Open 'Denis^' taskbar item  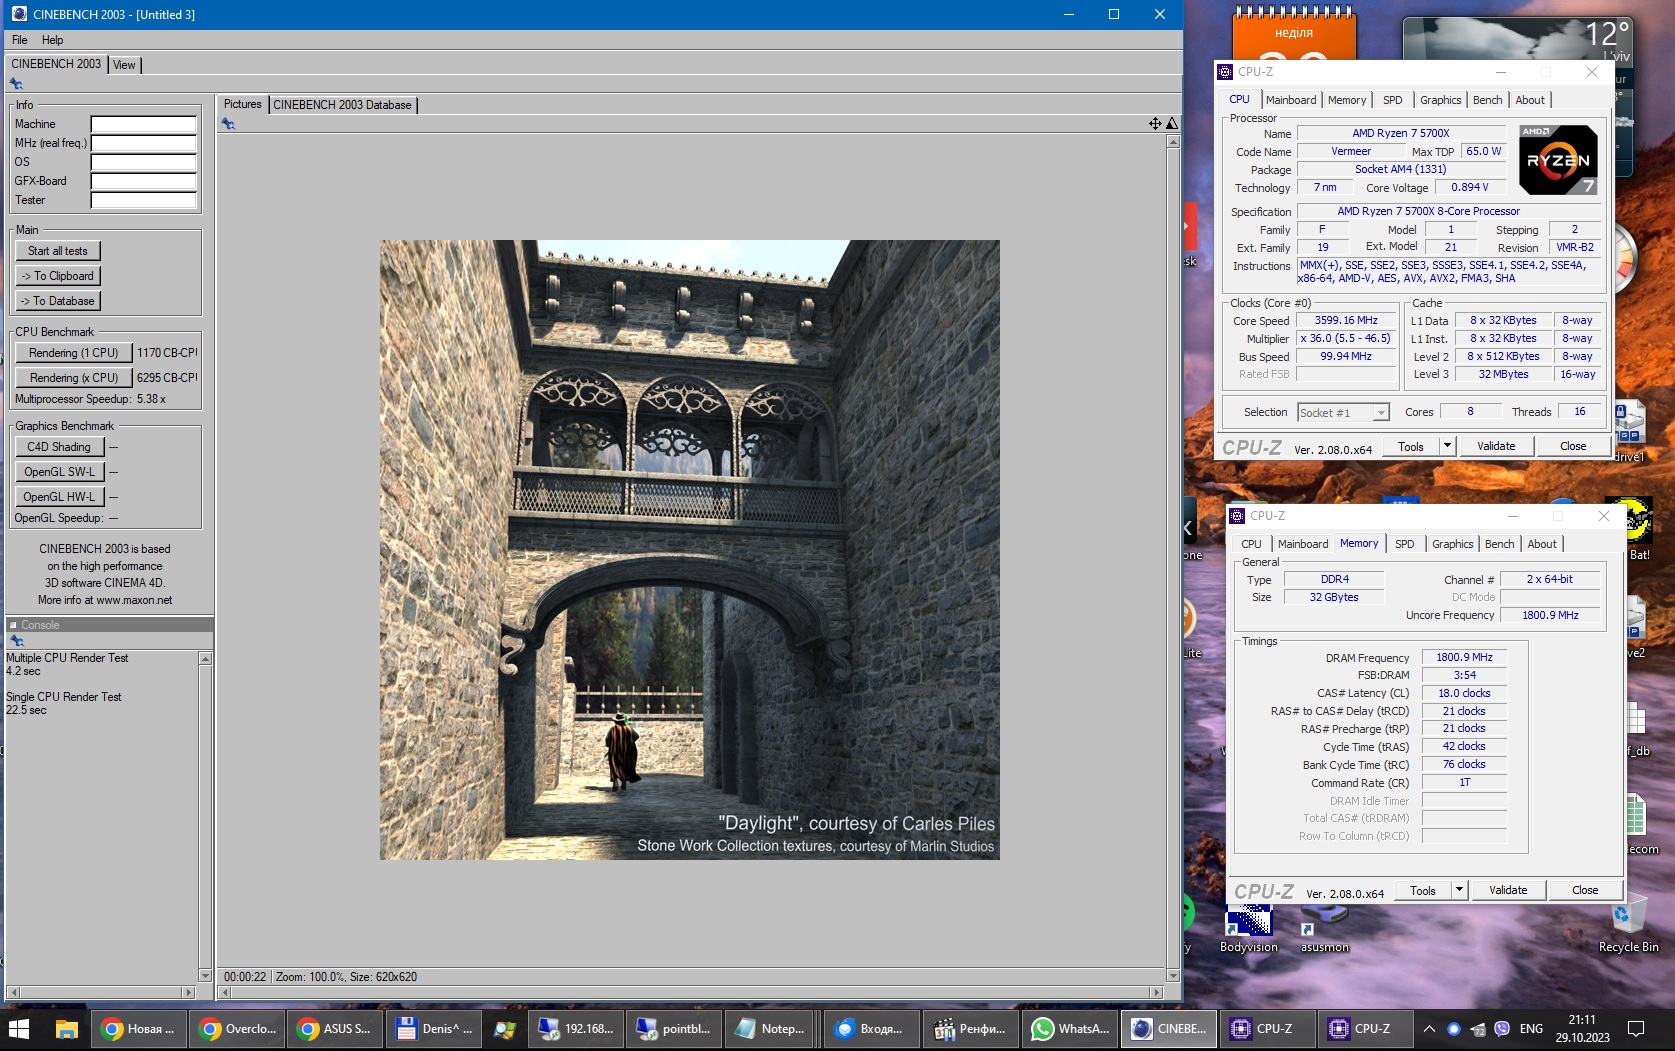point(433,1028)
